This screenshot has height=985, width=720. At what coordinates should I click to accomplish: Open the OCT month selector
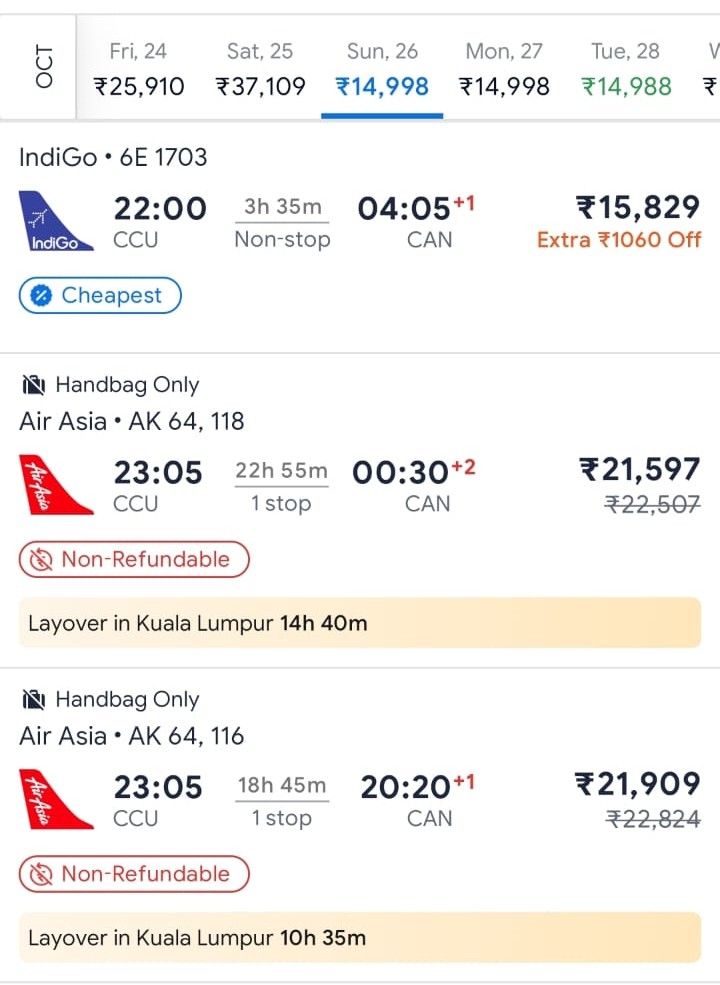click(x=43, y=67)
